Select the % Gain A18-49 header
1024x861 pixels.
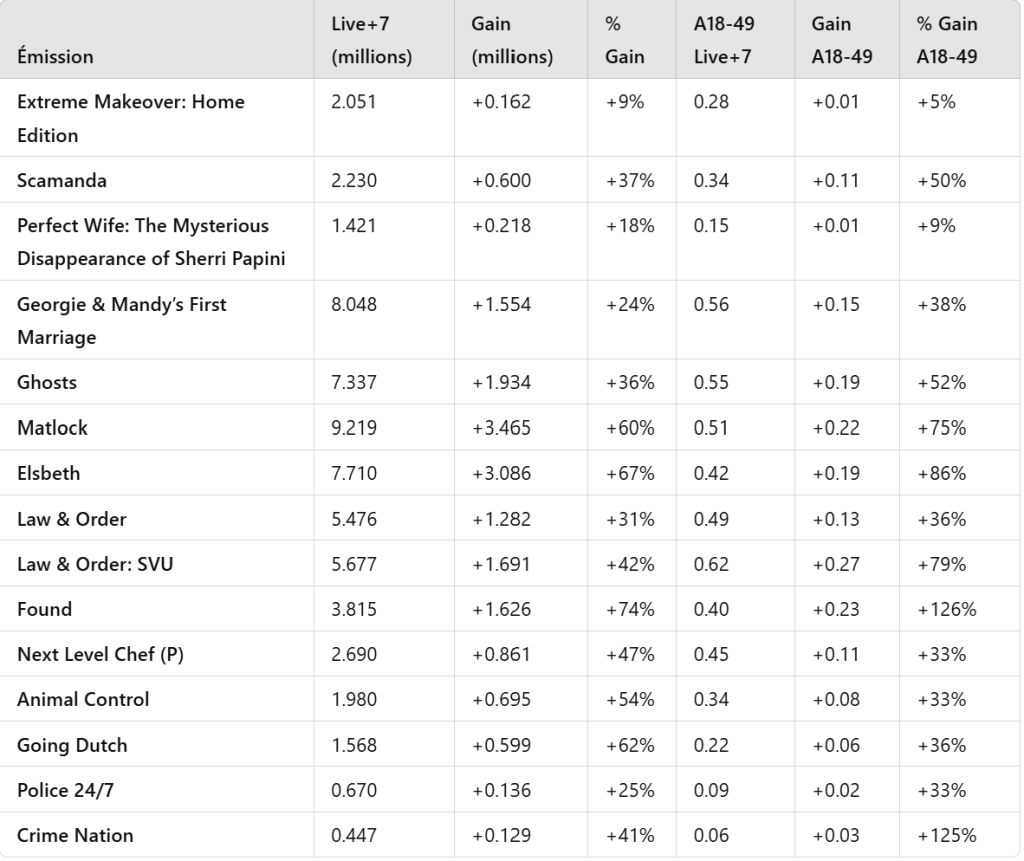pyautogui.click(x=943, y=41)
